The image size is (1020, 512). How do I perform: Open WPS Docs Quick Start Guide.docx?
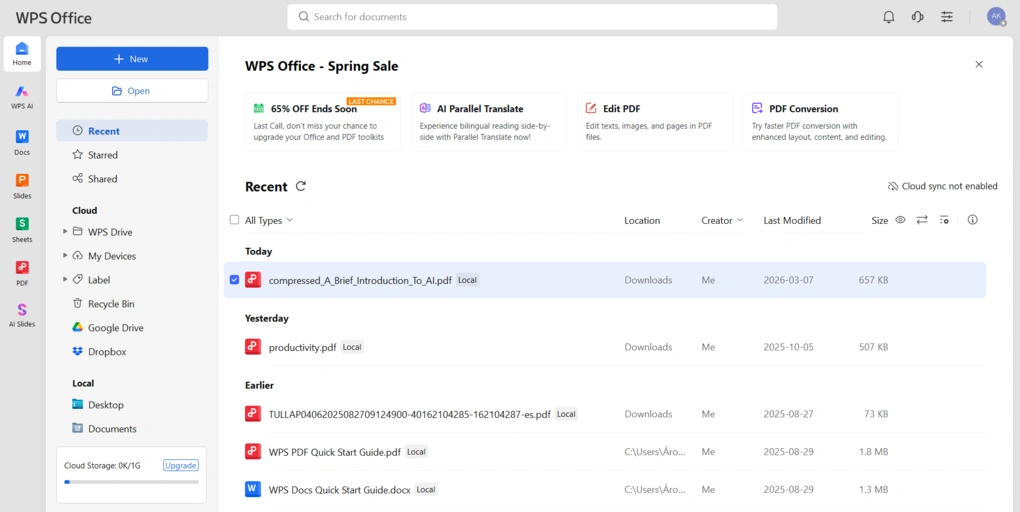340,489
